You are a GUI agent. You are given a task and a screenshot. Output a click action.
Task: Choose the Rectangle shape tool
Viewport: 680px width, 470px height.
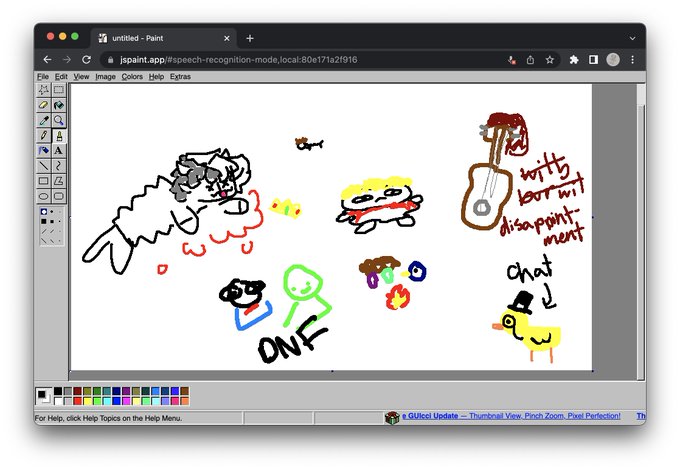[43, 181]
